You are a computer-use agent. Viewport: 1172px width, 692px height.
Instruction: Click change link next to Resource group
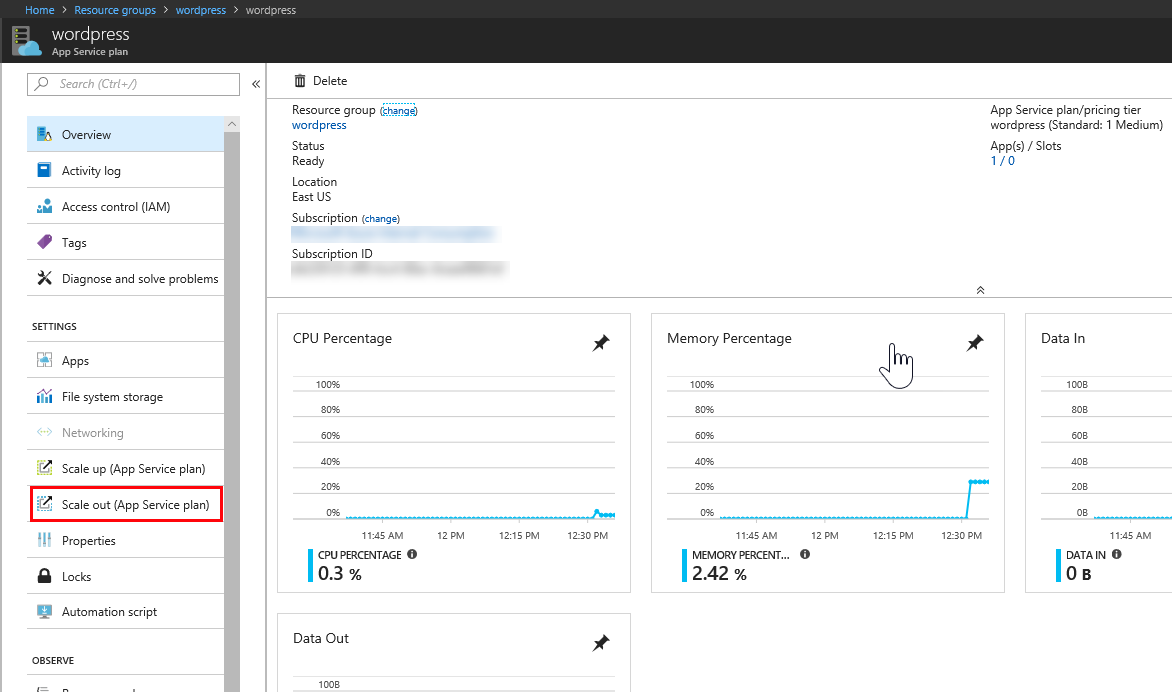point(398,111)
